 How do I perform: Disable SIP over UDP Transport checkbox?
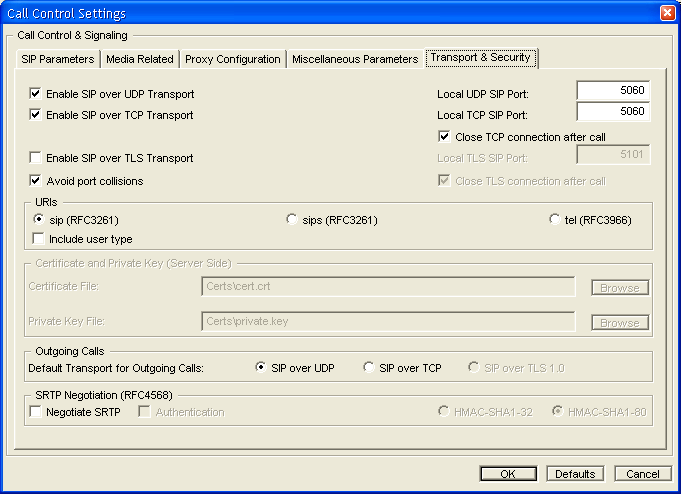(x=36, y=94)
